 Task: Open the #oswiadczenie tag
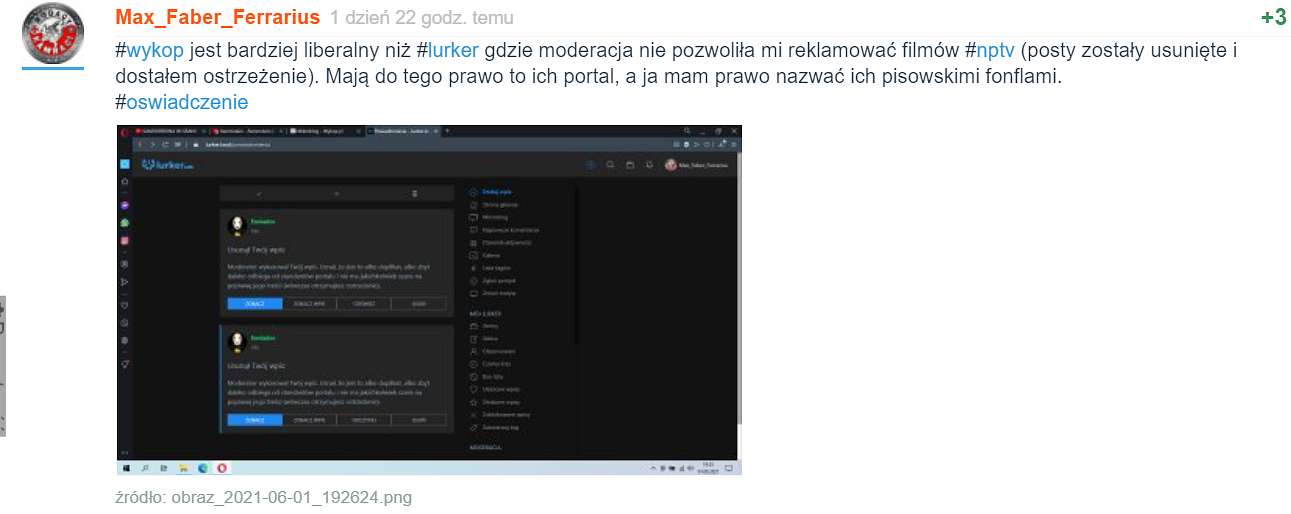click(182, 102)
